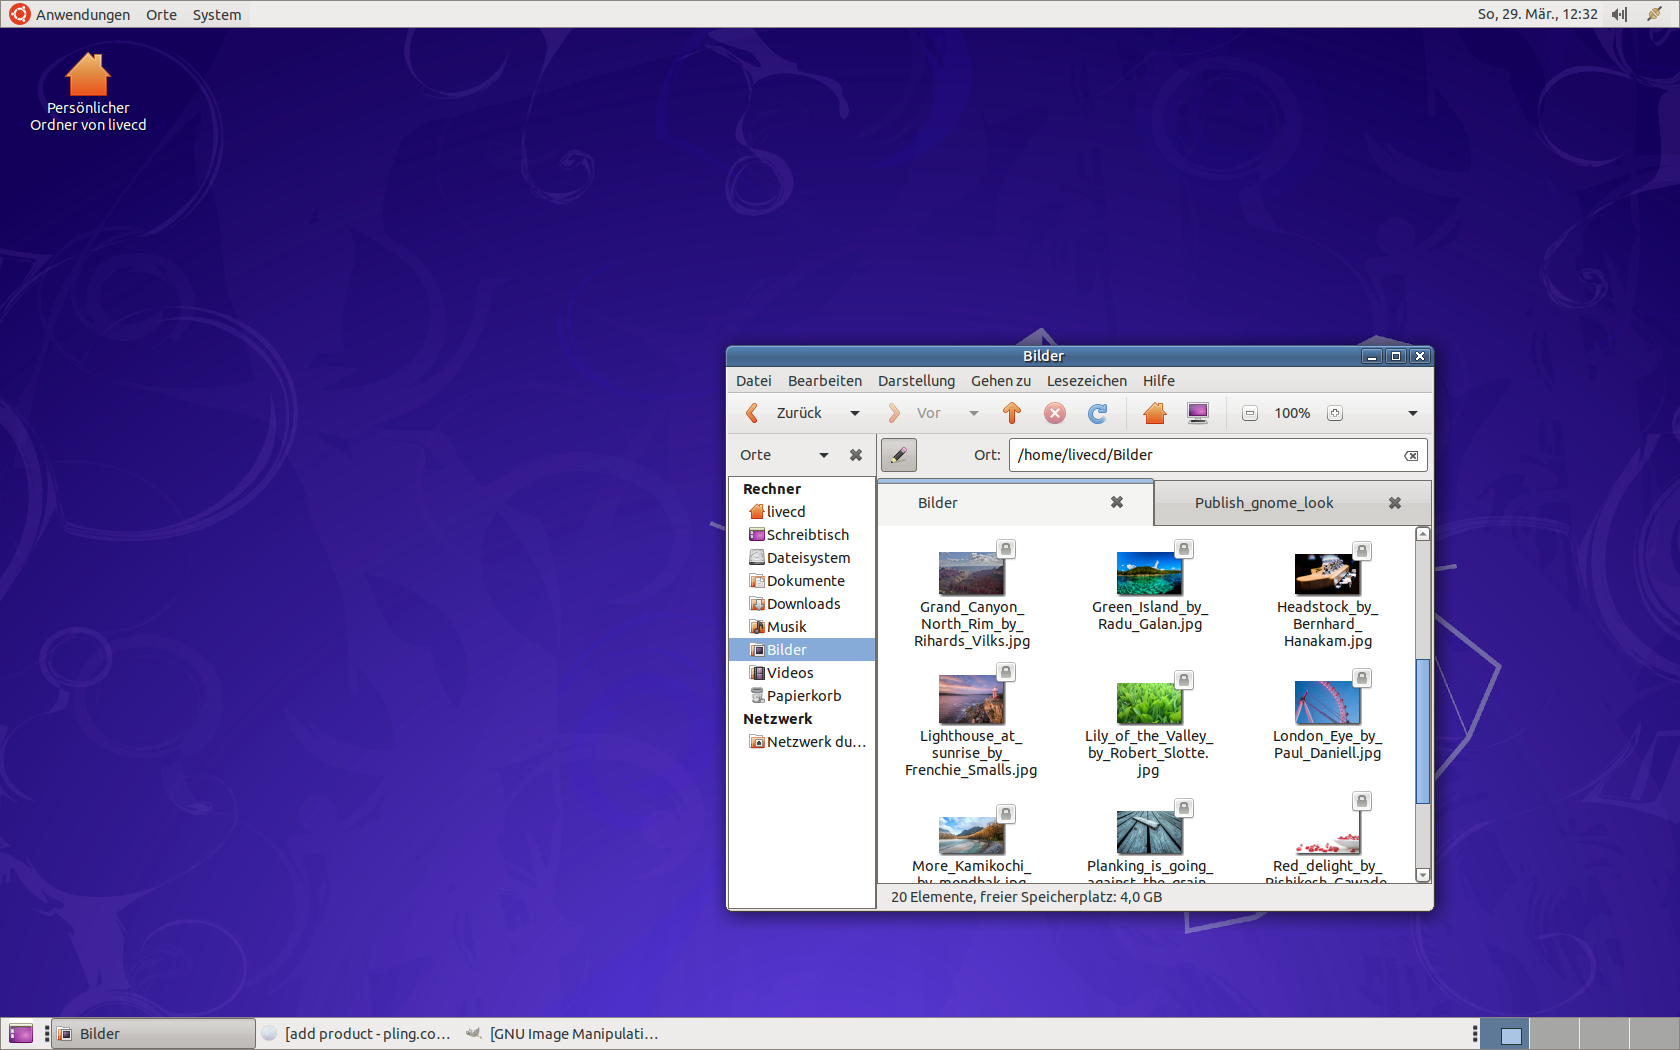Open the view mode dropdown arrow
This screenshot has width=1680, height=1050.
click(1413, 413)
